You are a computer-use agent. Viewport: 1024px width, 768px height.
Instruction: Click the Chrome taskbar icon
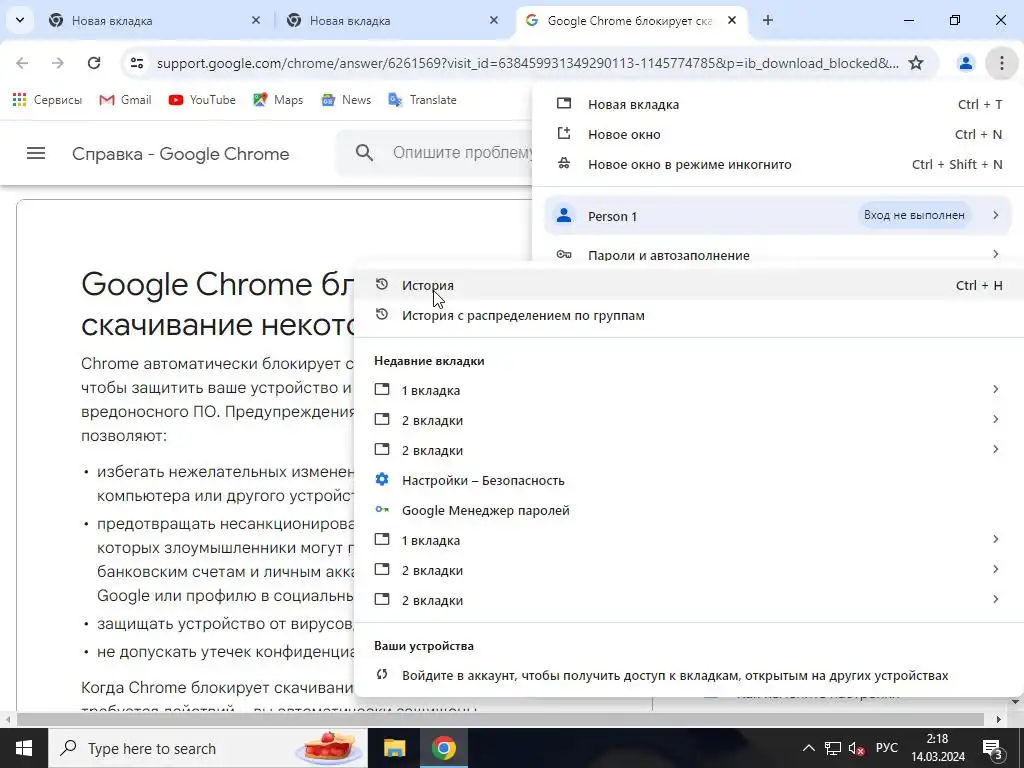(x=443, y=748)
